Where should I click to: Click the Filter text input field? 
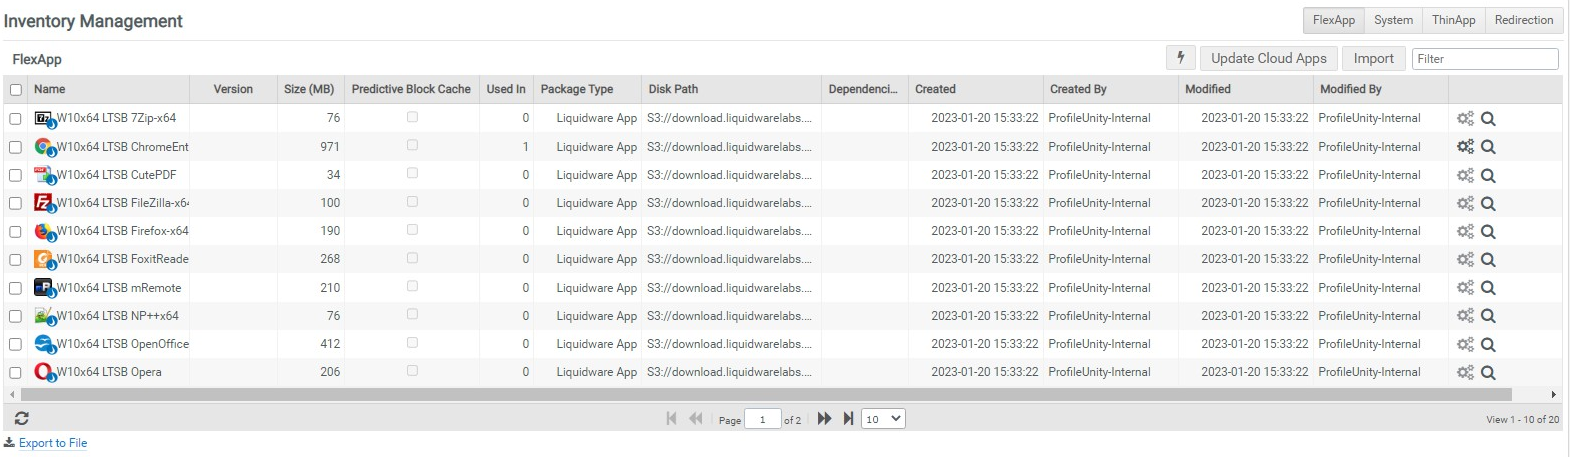click(1485, 59)
